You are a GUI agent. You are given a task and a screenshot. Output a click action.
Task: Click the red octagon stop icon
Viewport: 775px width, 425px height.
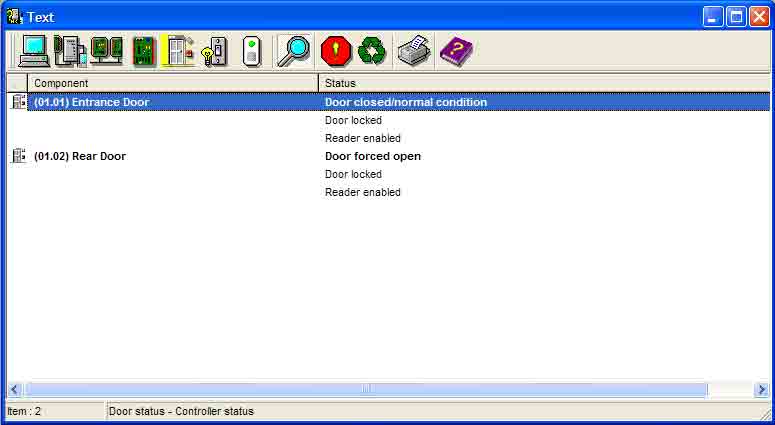[336, 51]
